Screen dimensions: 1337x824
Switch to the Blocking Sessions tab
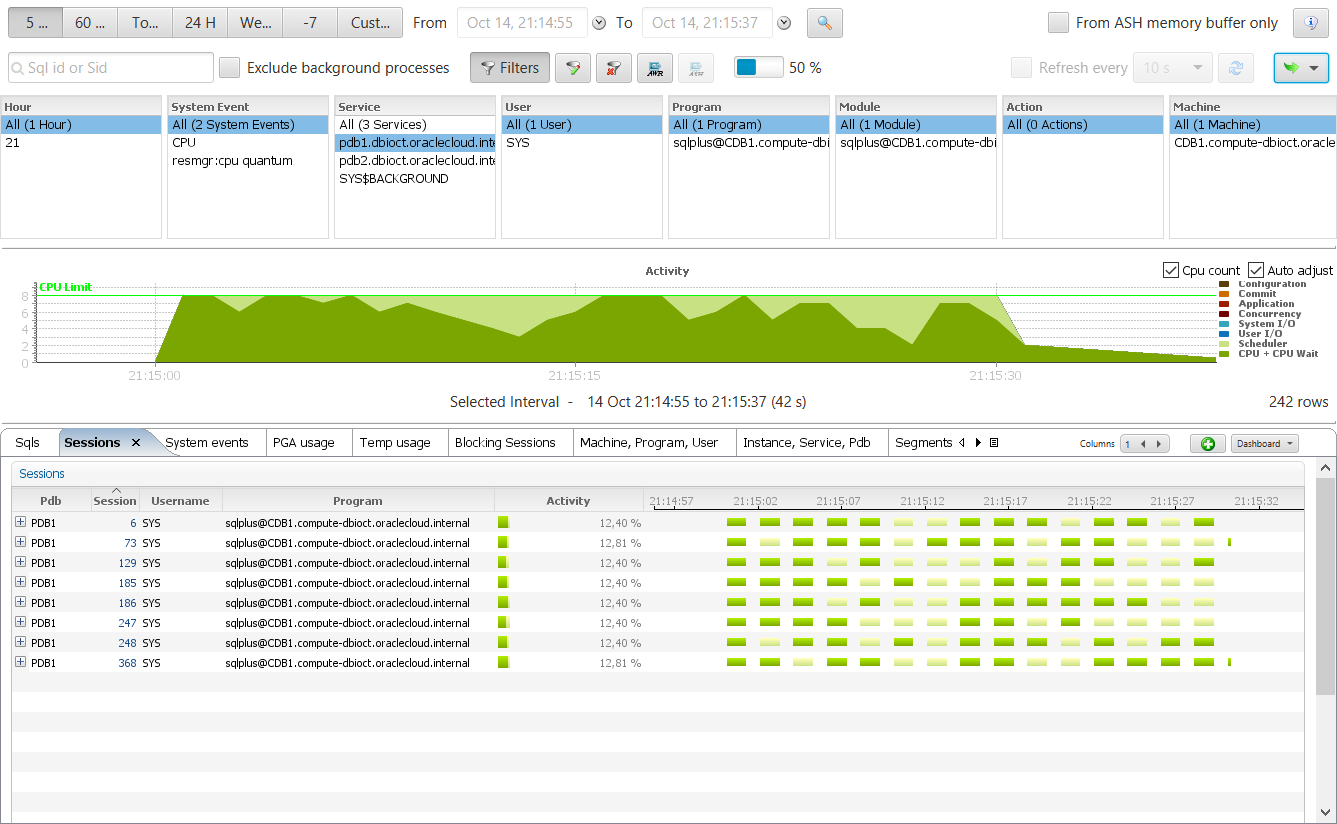(505, 443)
